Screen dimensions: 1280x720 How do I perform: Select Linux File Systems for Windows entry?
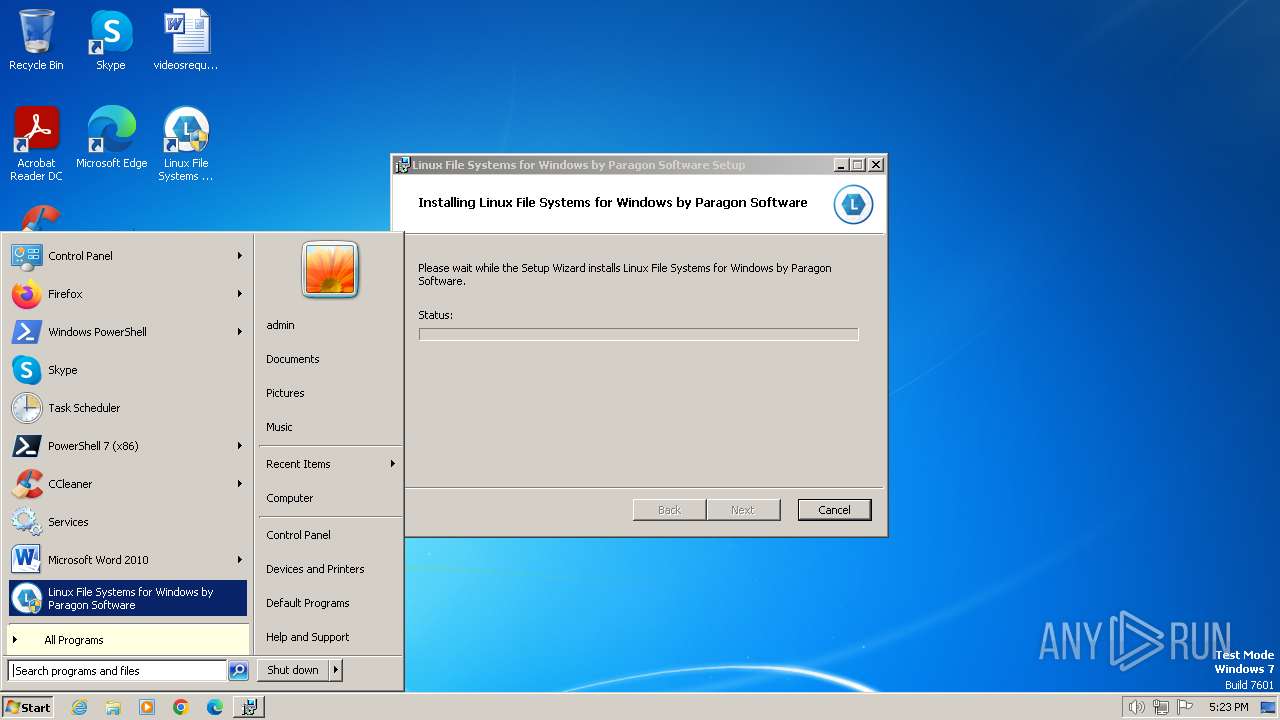click(127, 598)
